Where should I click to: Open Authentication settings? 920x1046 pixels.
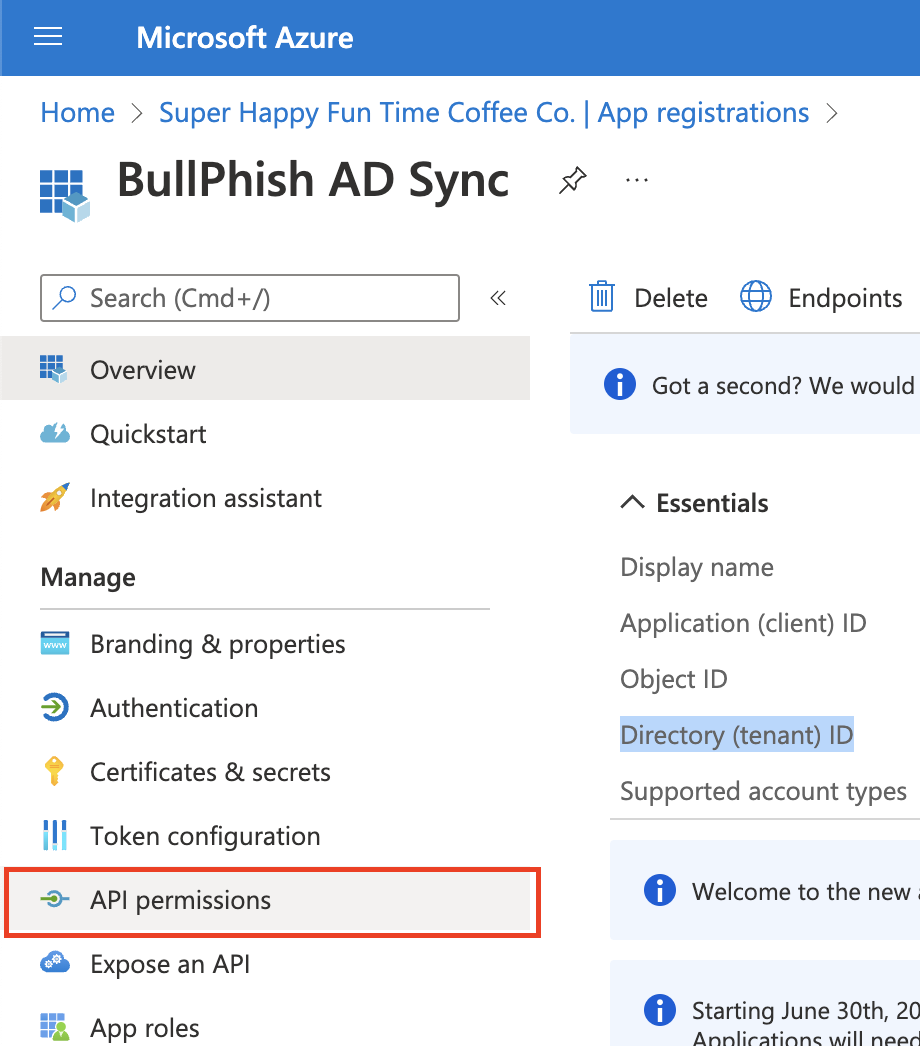pos(266,708)
